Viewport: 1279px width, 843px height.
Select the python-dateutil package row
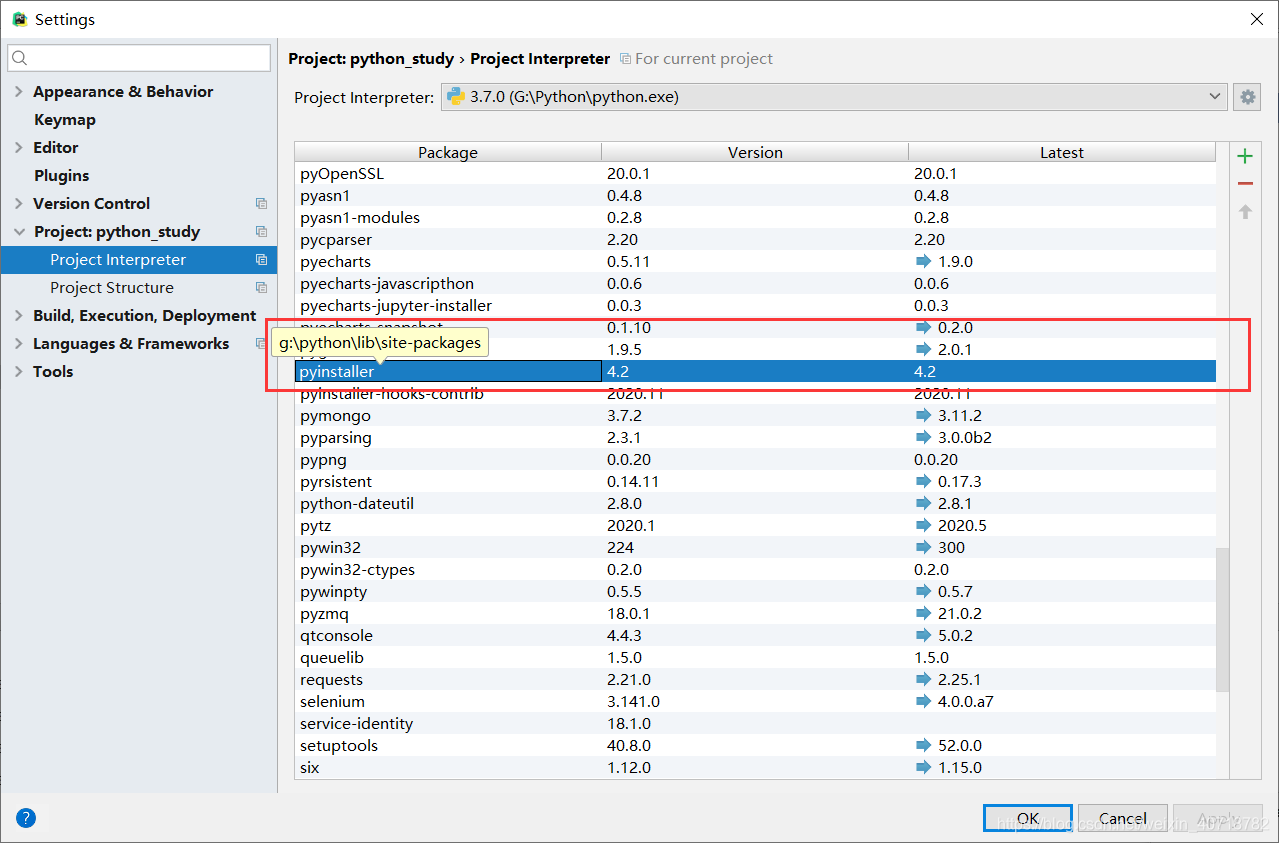[755, 503]
